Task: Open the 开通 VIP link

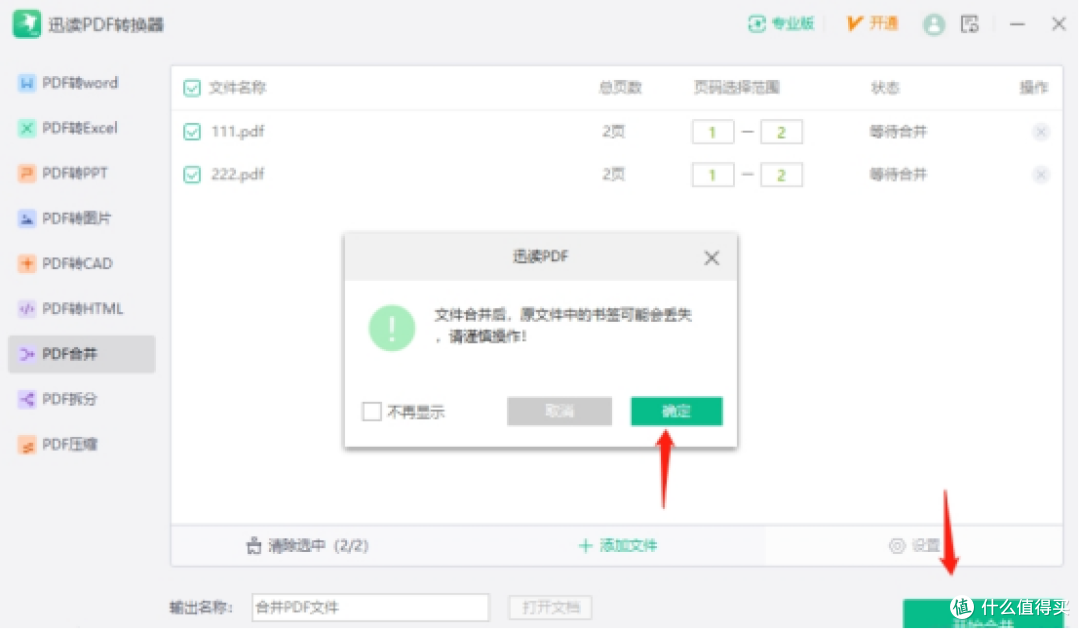Action: 873,24
